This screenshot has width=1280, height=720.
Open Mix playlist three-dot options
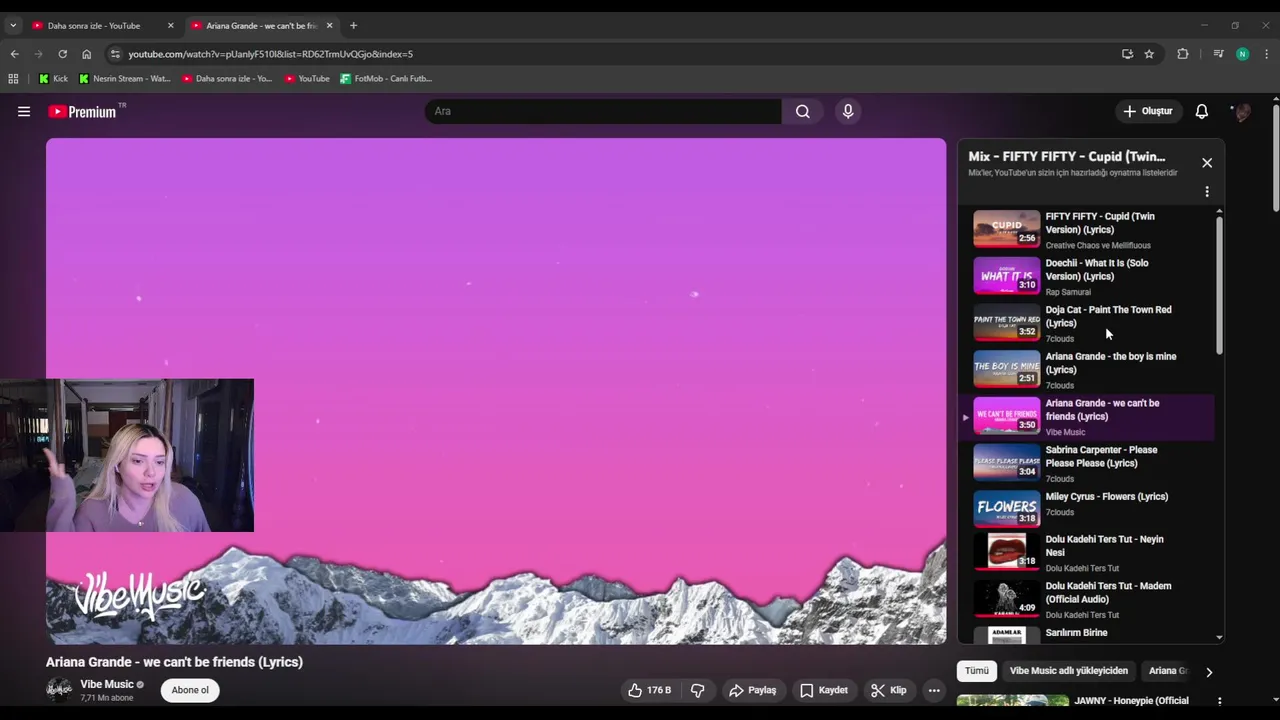(1207, 191)
